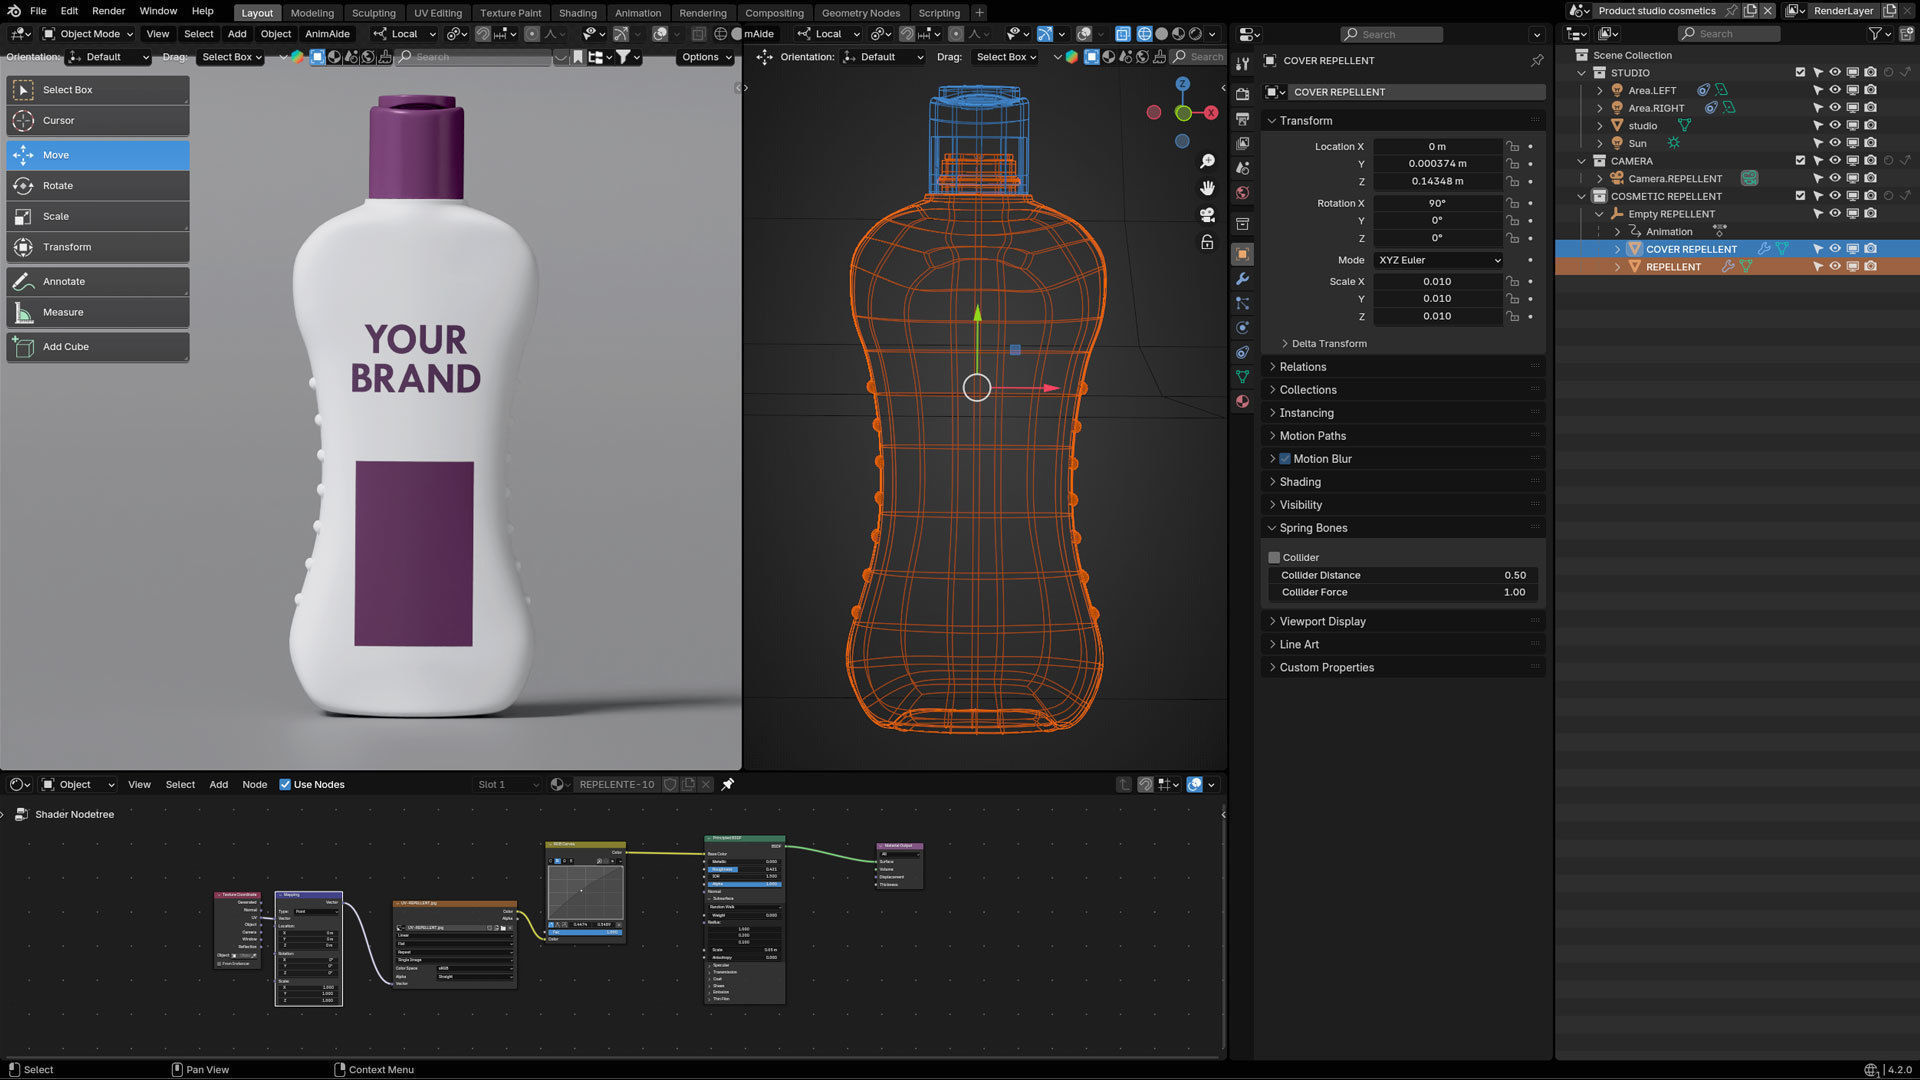Viewport: 1920px width, 1080px height.
Task: Add new collection in outliner
Action: (x=1906, y=34)
